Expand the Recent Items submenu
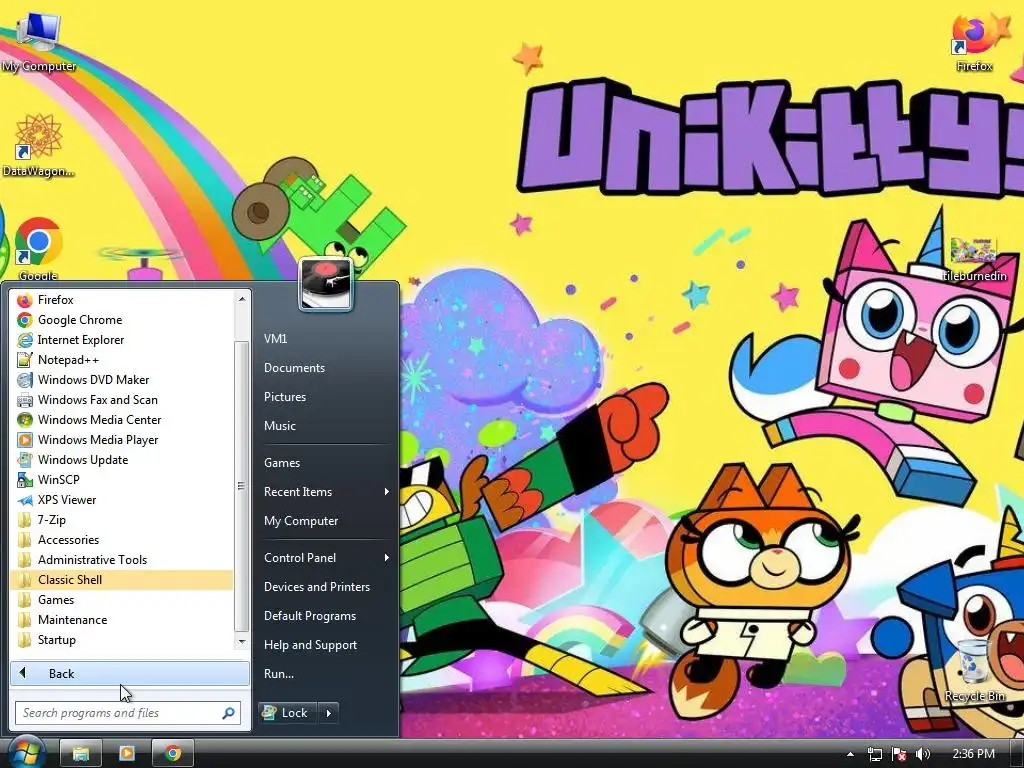1024x768 pixels. pos(327,492)
